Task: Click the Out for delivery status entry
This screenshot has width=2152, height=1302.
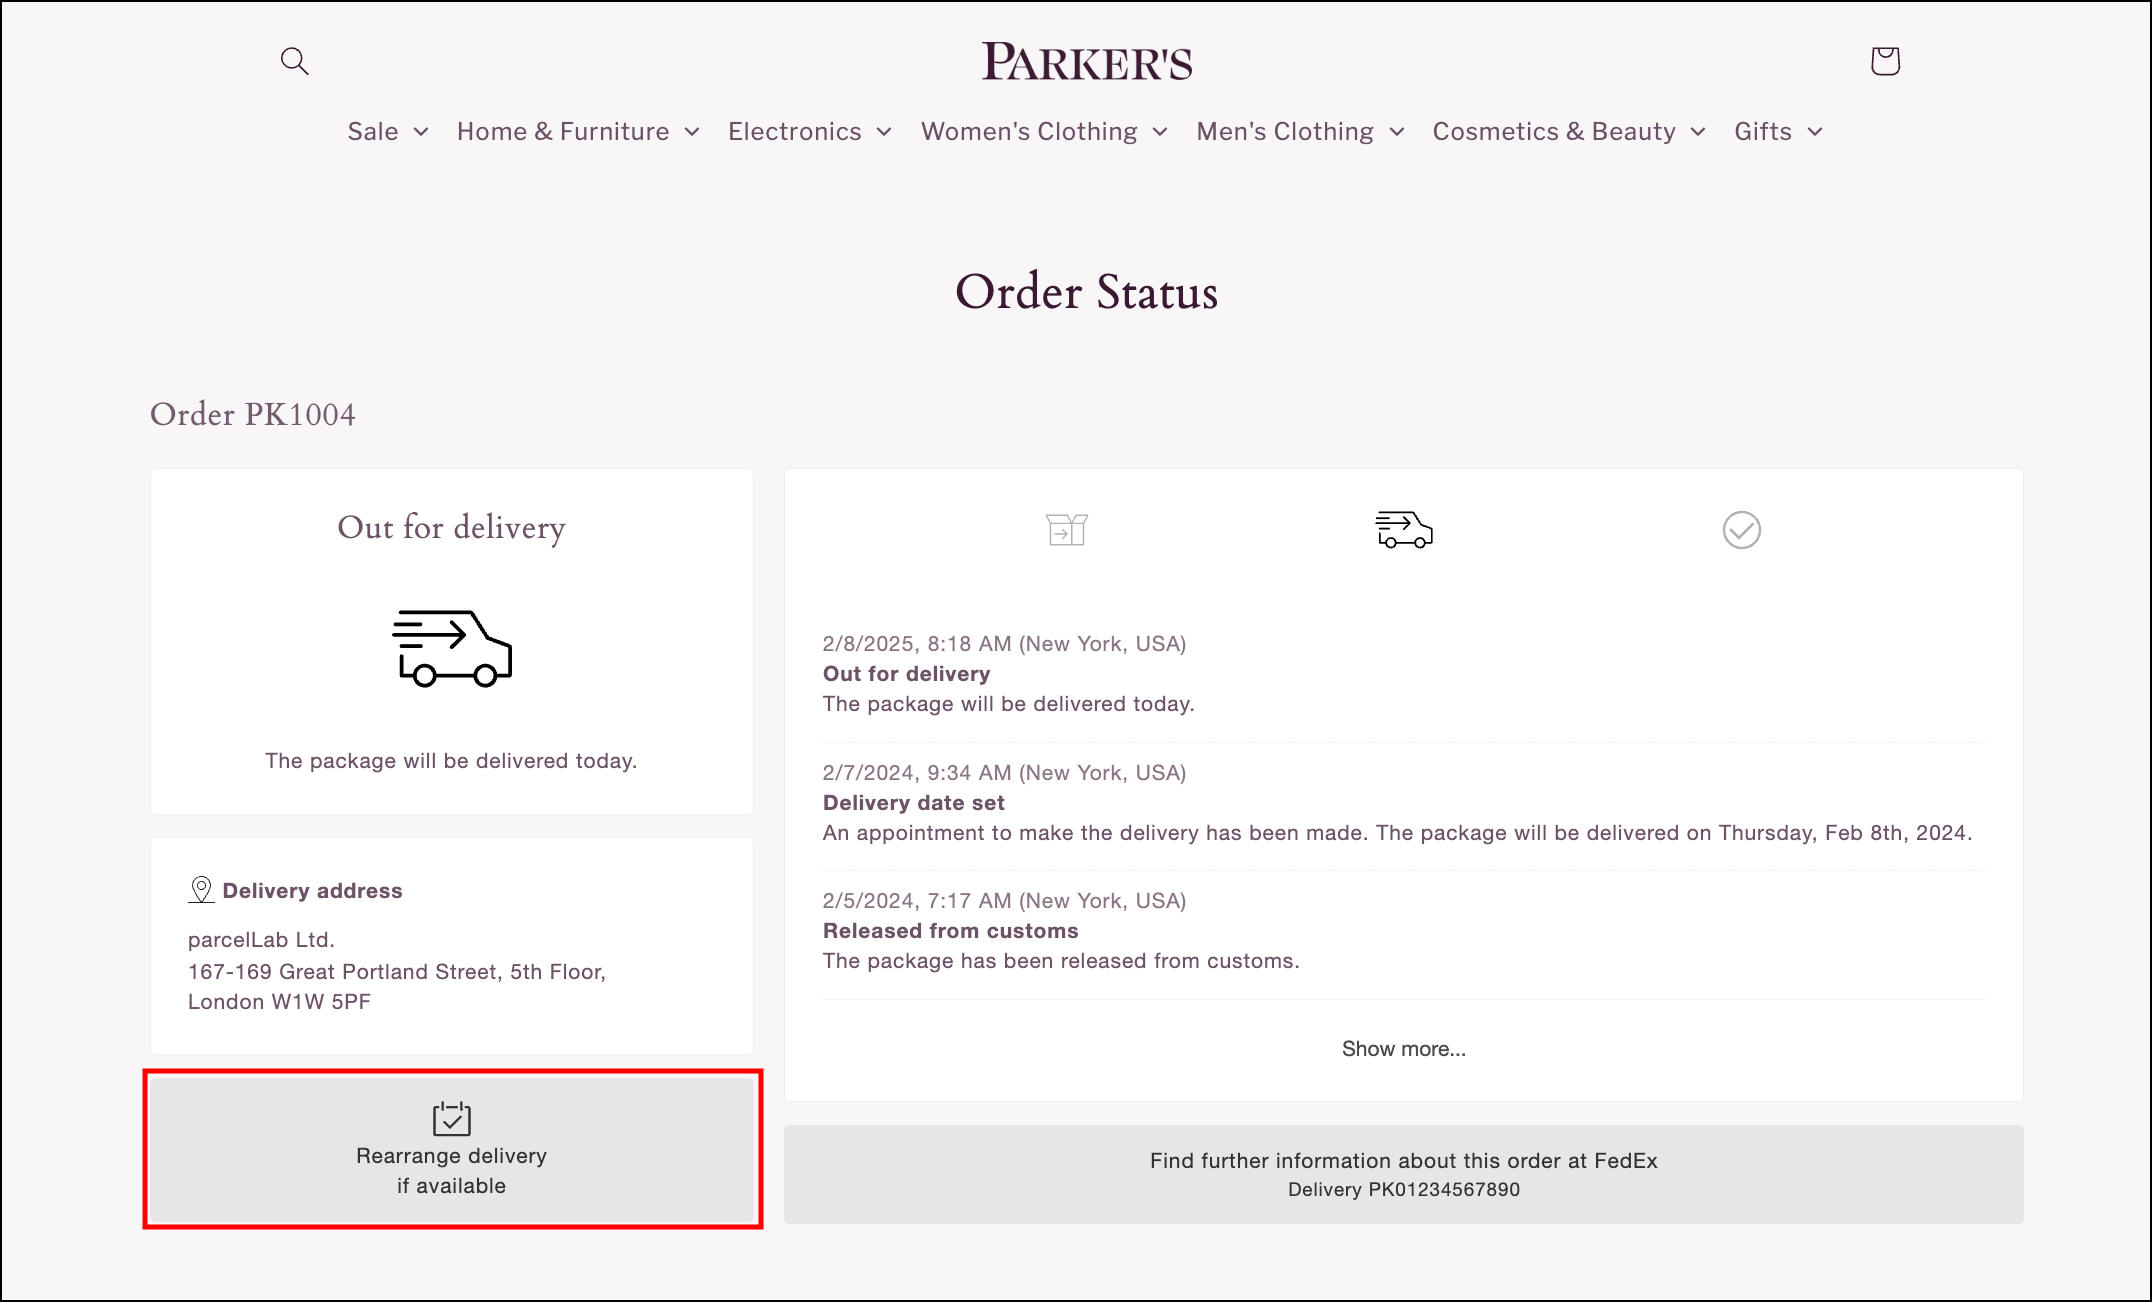Action: 906,673
